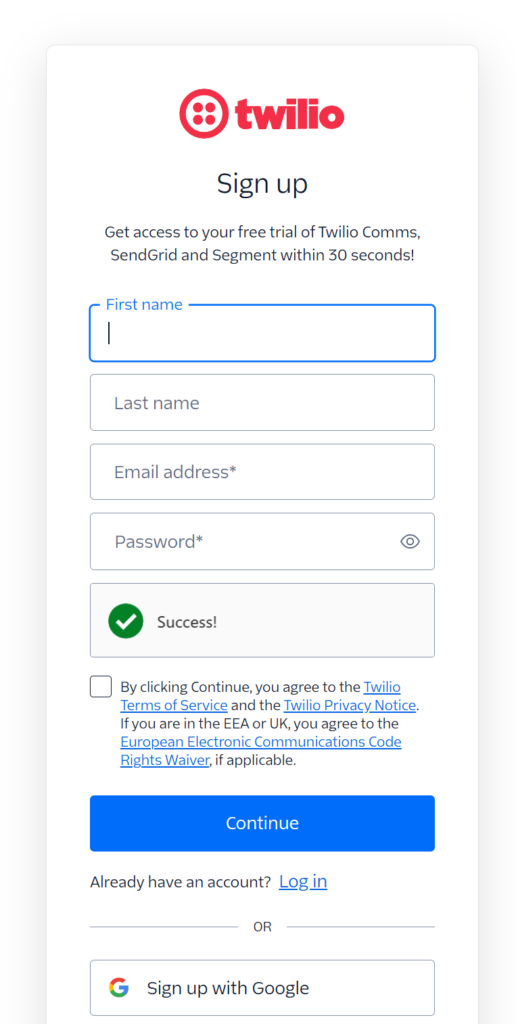The height and width of the screenshot is (1024, 516).
Task: Show password using the eye icon
Action: pos(410,541)
